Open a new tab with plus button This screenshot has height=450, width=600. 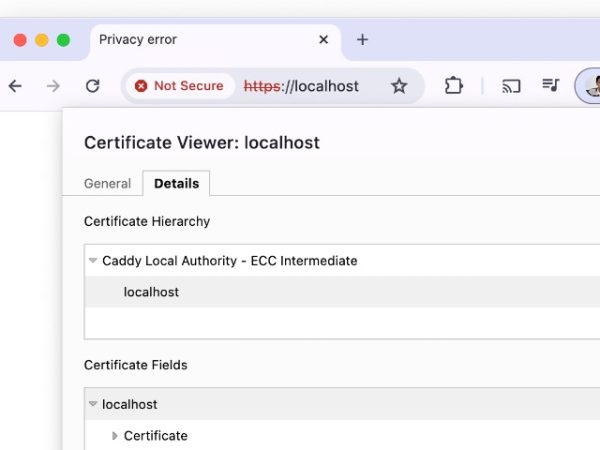pyautogui.click(x=362, y=39)
